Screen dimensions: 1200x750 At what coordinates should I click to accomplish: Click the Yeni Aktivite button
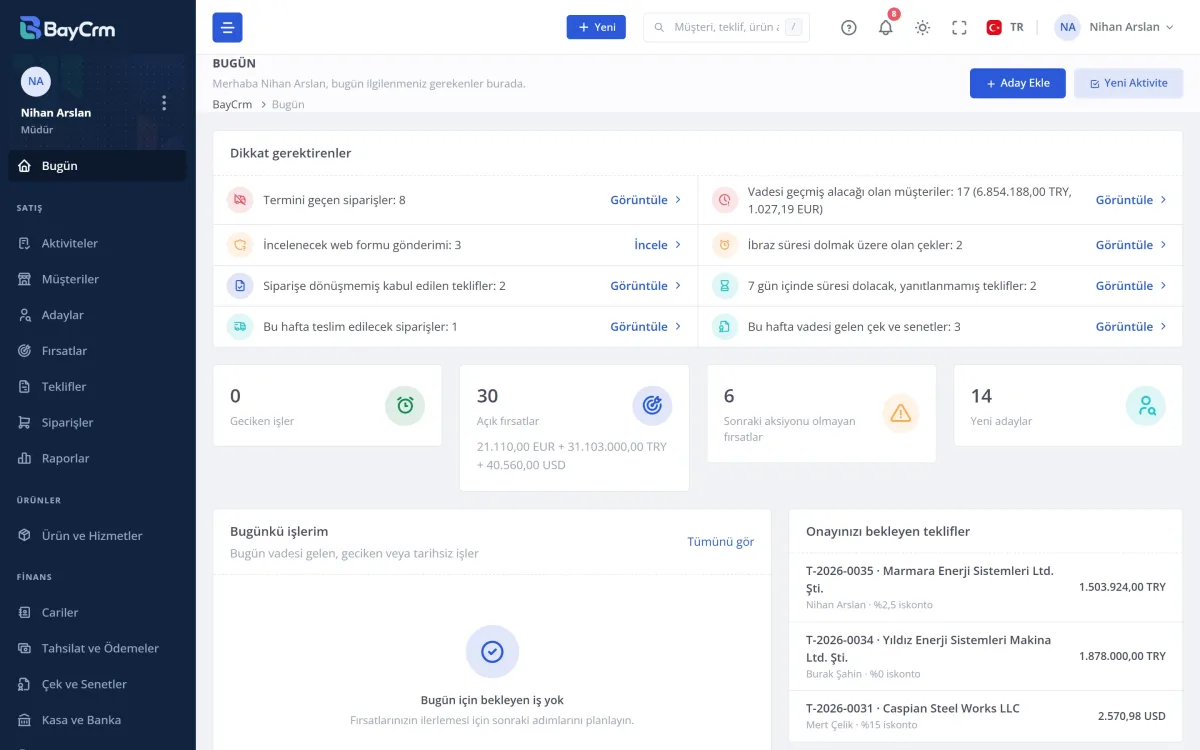coord(1128,83)
